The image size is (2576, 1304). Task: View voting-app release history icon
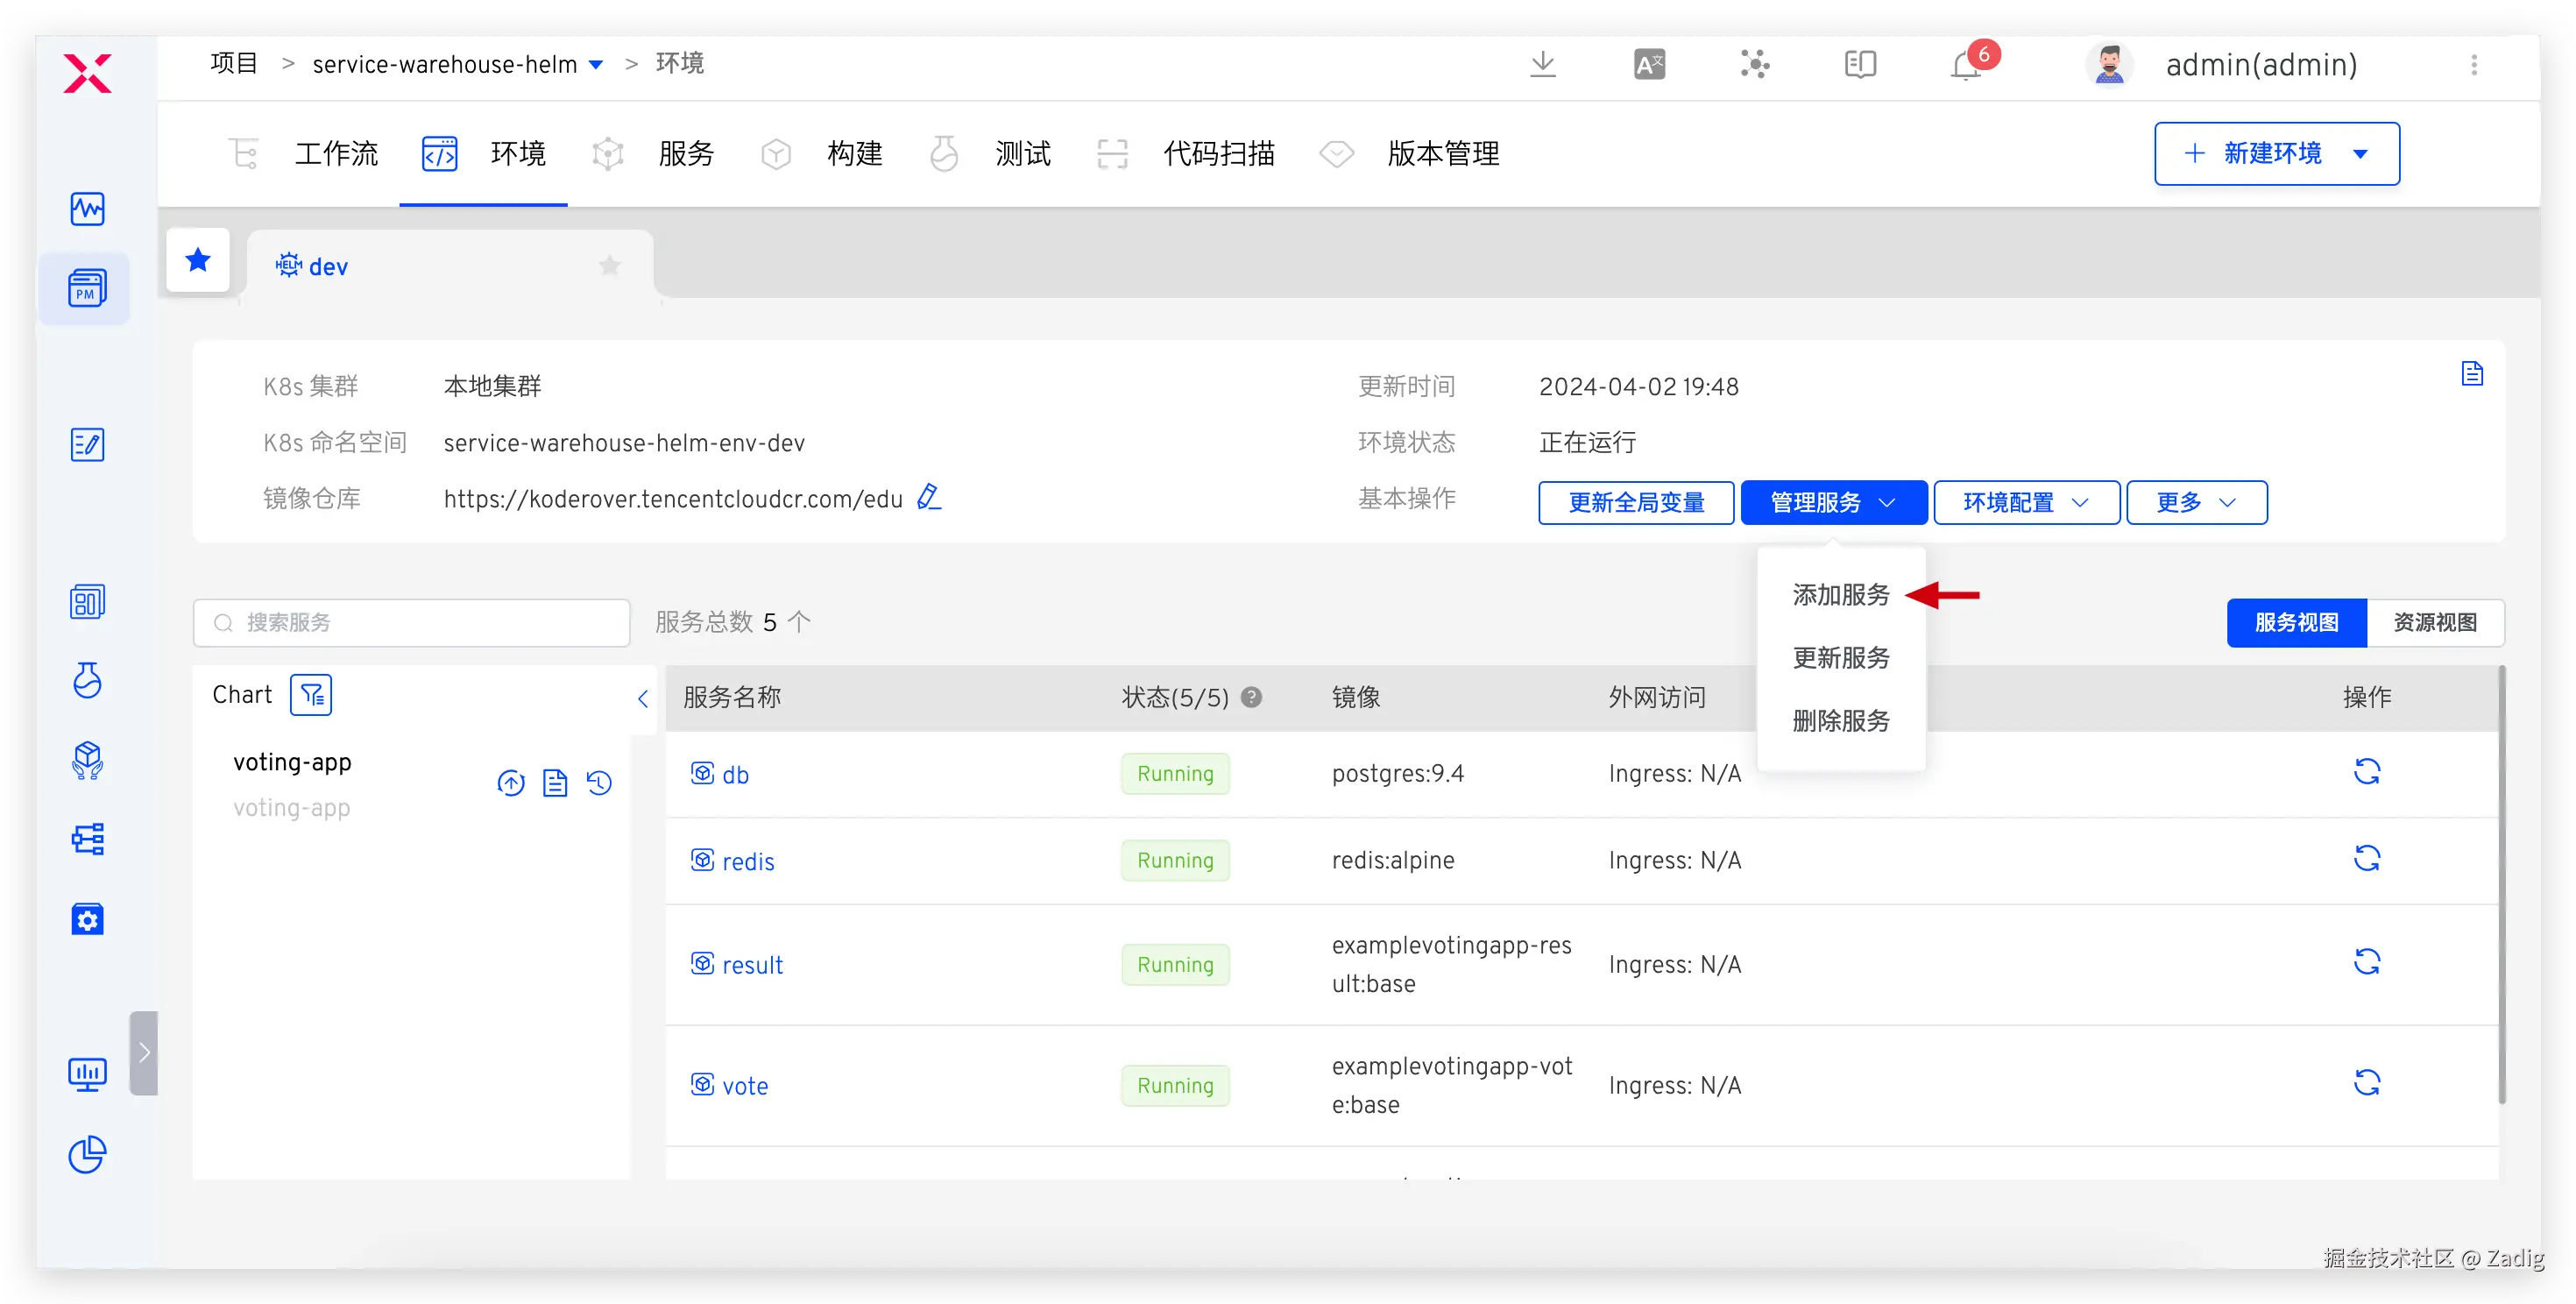(x=599, y=783)
